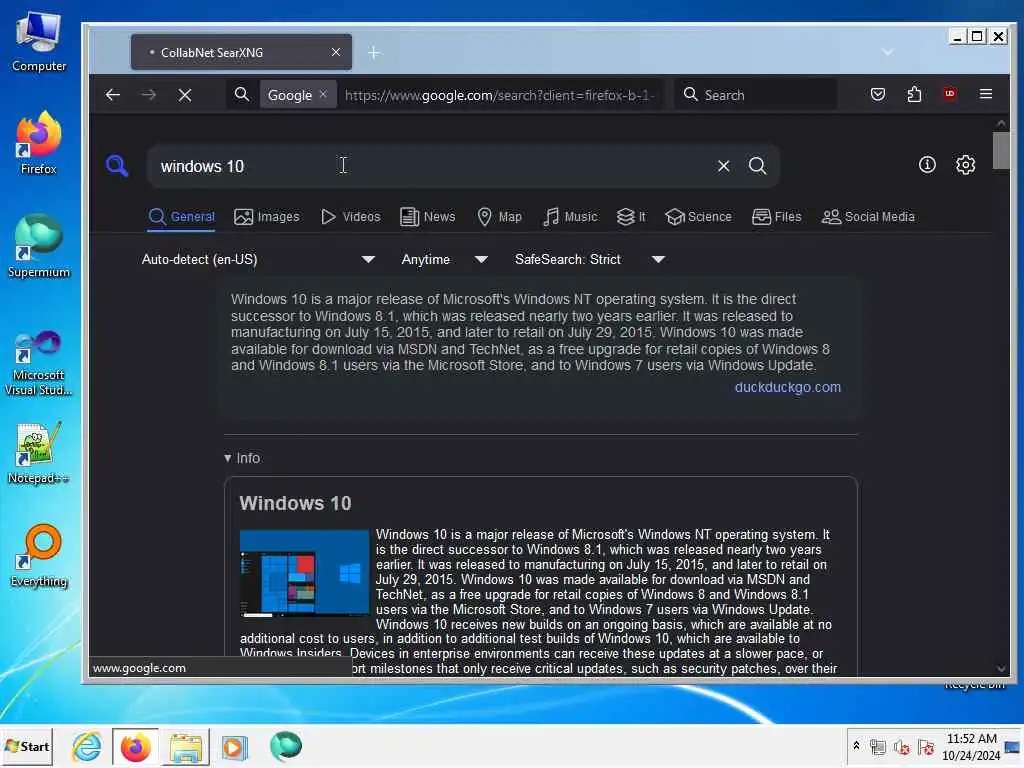Open SearXNG preferences gear icon
The height and width of the screenshot is (768, 1024).
click(x=965, y=165)
